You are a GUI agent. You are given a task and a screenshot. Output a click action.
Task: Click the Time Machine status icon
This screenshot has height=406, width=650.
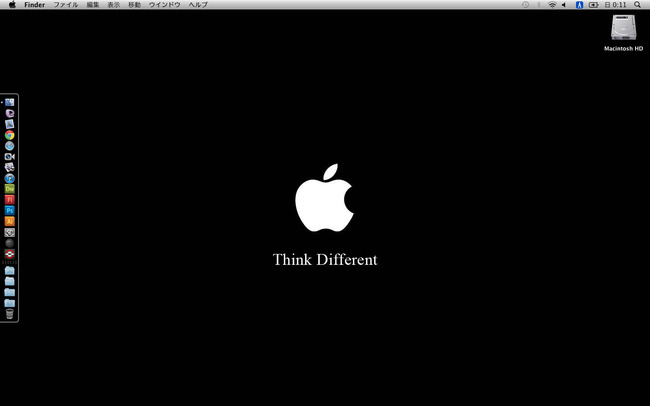(525, 5)
